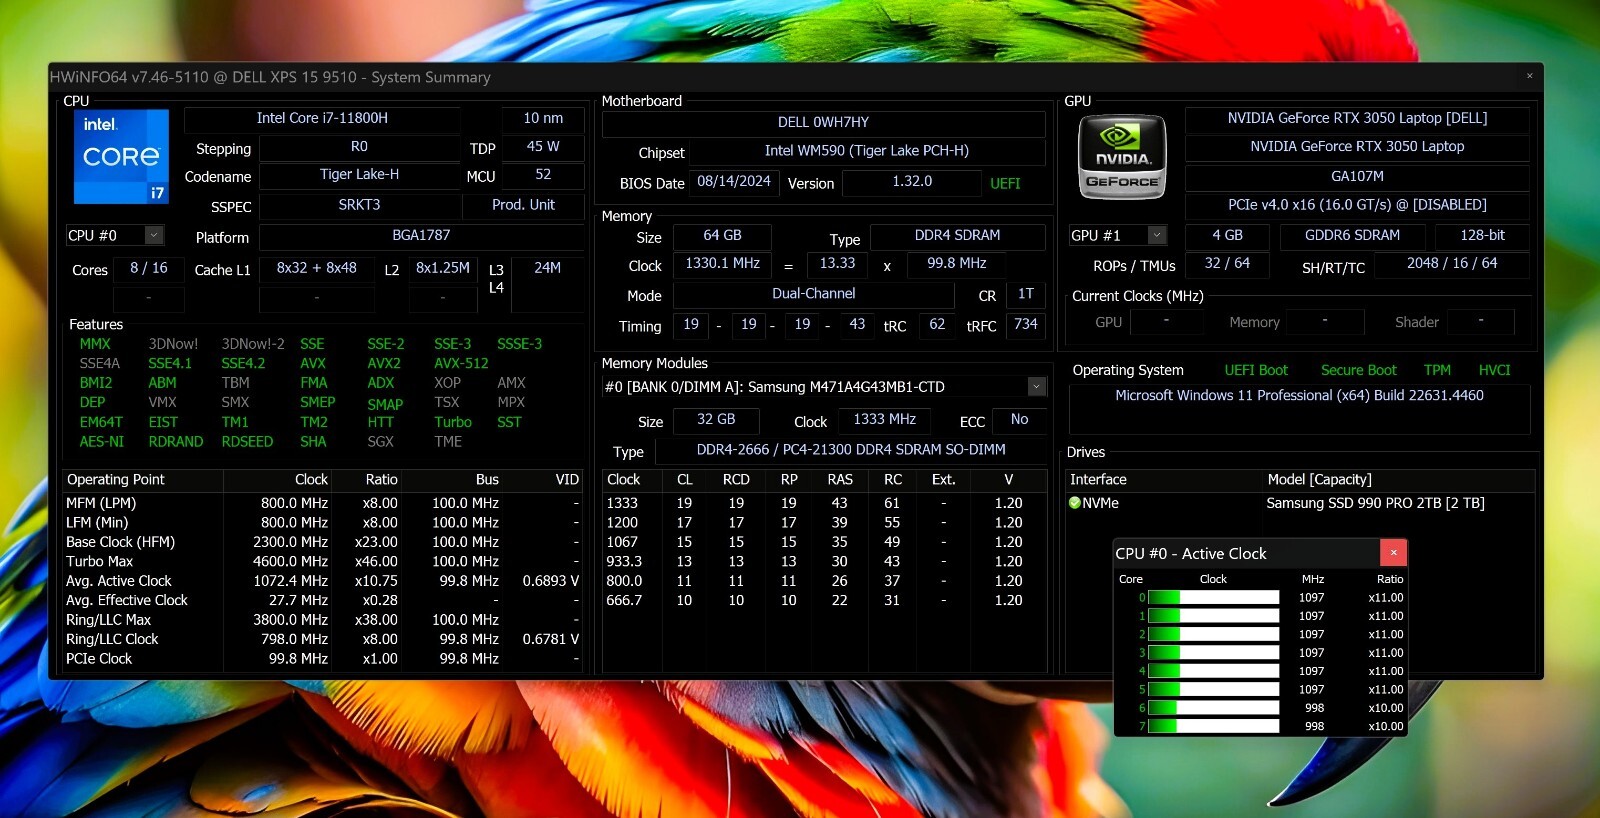
Task: Click the Intel Core i7 logo
Action: pos(121,157)
